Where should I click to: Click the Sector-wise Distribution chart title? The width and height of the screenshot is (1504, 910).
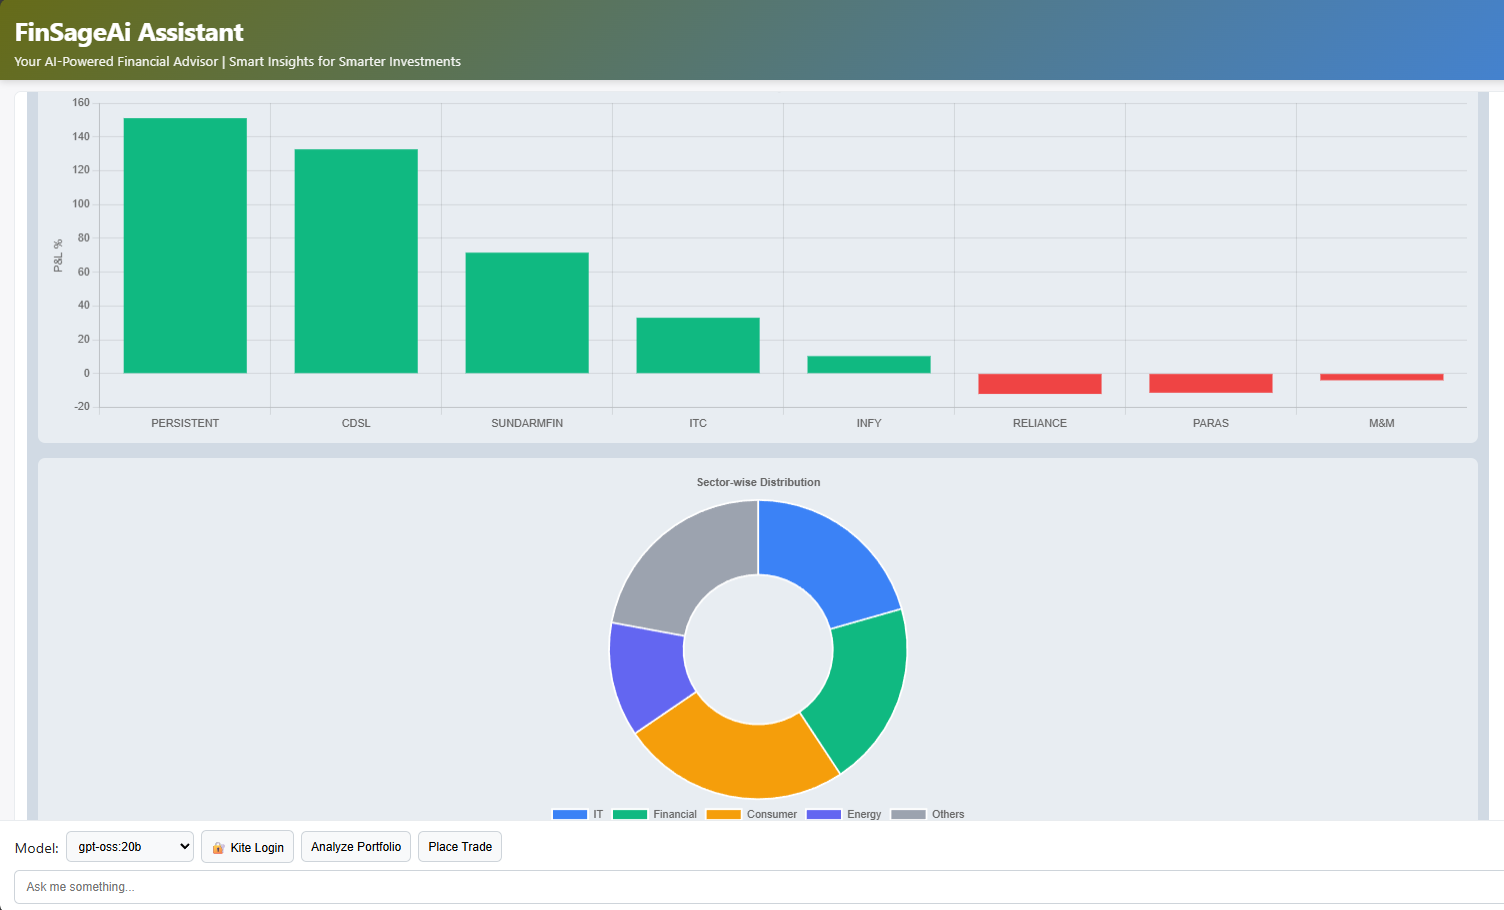click(757, 481)
